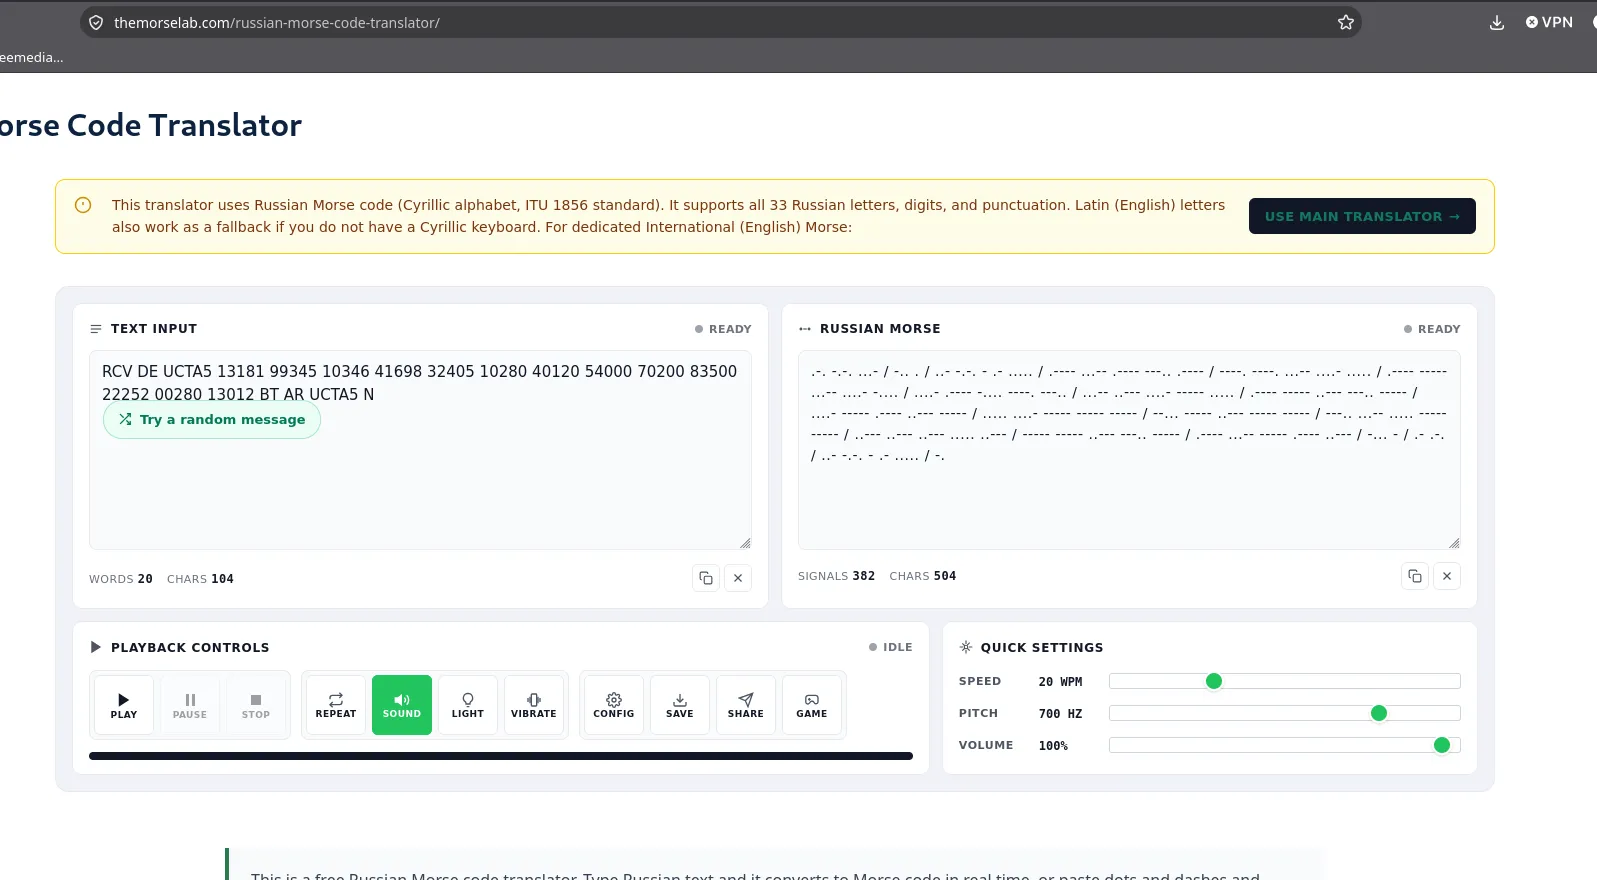This screenshot has height=880, width=1597.
Task: Click the Playback Controls heading
Action: pyautogui.click(x=190, y=648)
